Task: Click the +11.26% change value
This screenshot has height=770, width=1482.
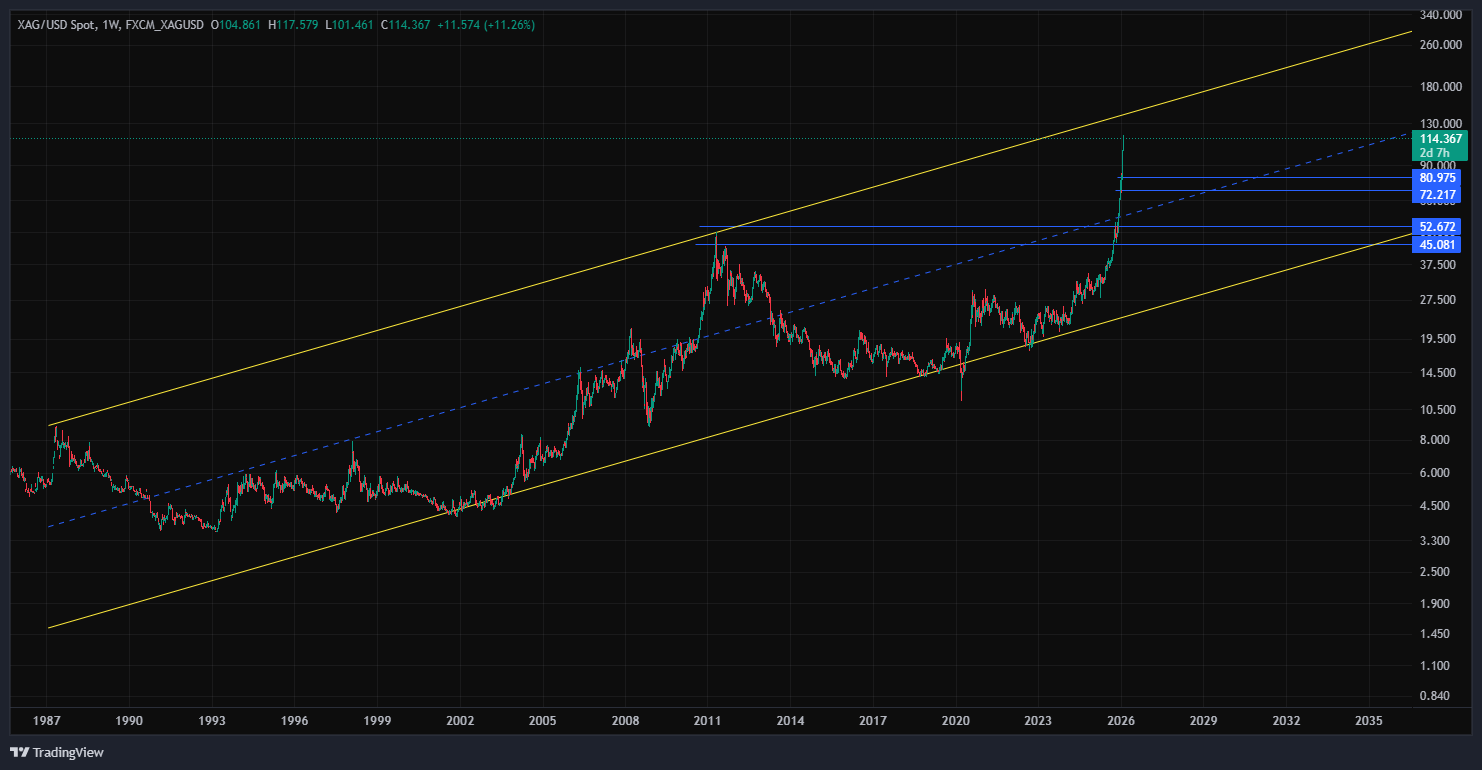Action: click(509, 24)
